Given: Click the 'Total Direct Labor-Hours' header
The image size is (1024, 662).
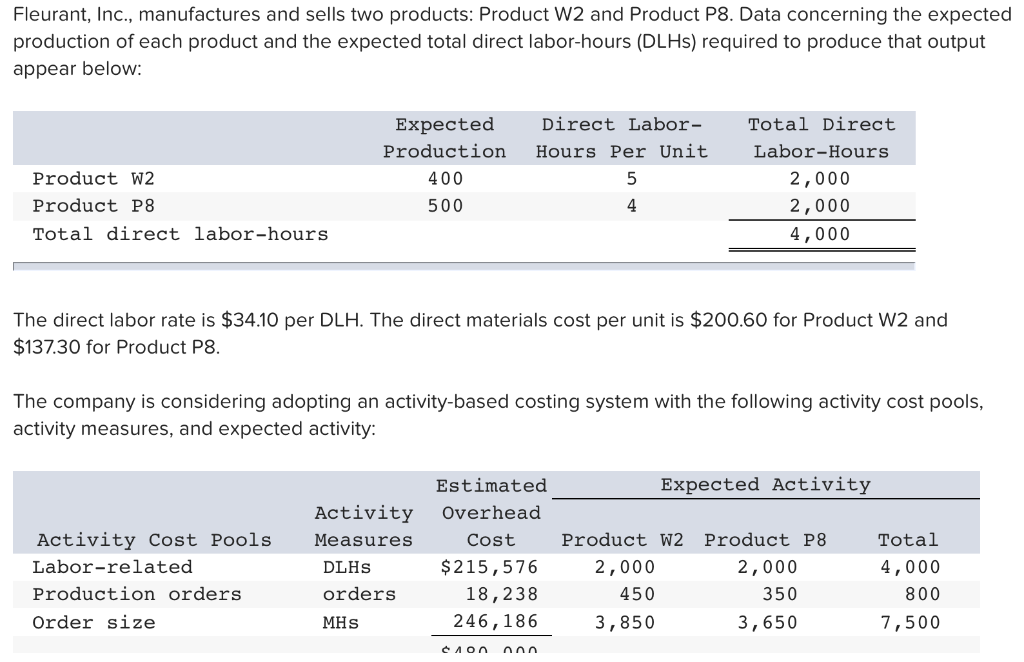Looking at the screenshot, I should coord(822,138).
